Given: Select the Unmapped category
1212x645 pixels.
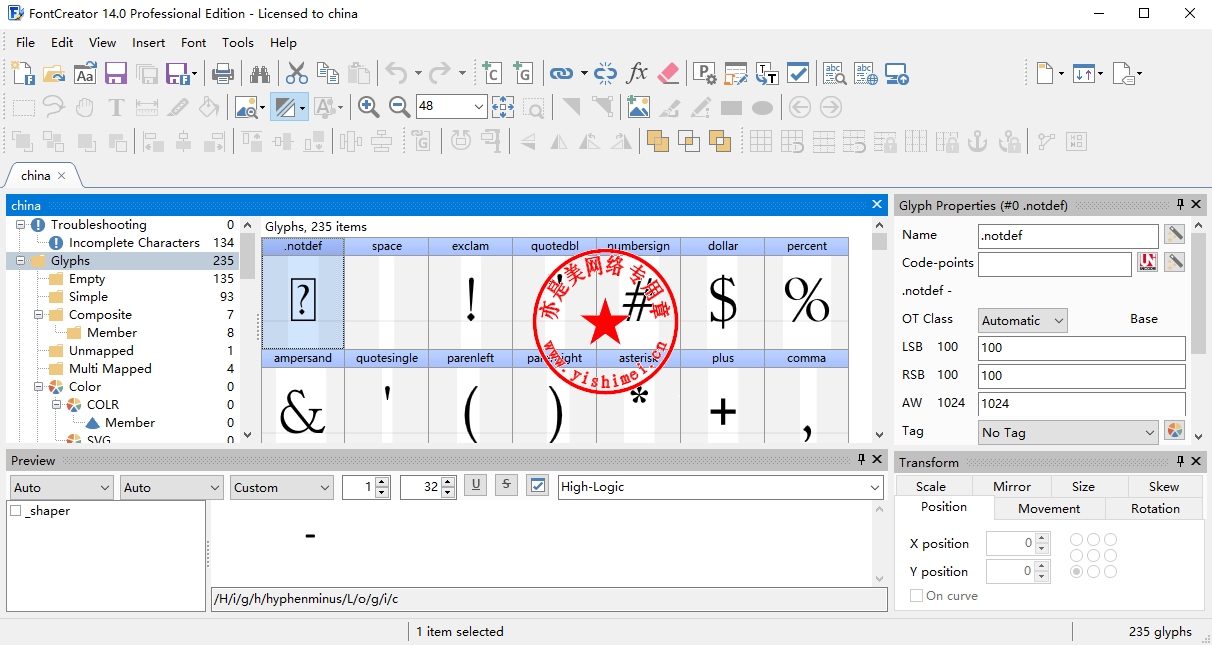Looking at the screenshot, I should (101, 351).
